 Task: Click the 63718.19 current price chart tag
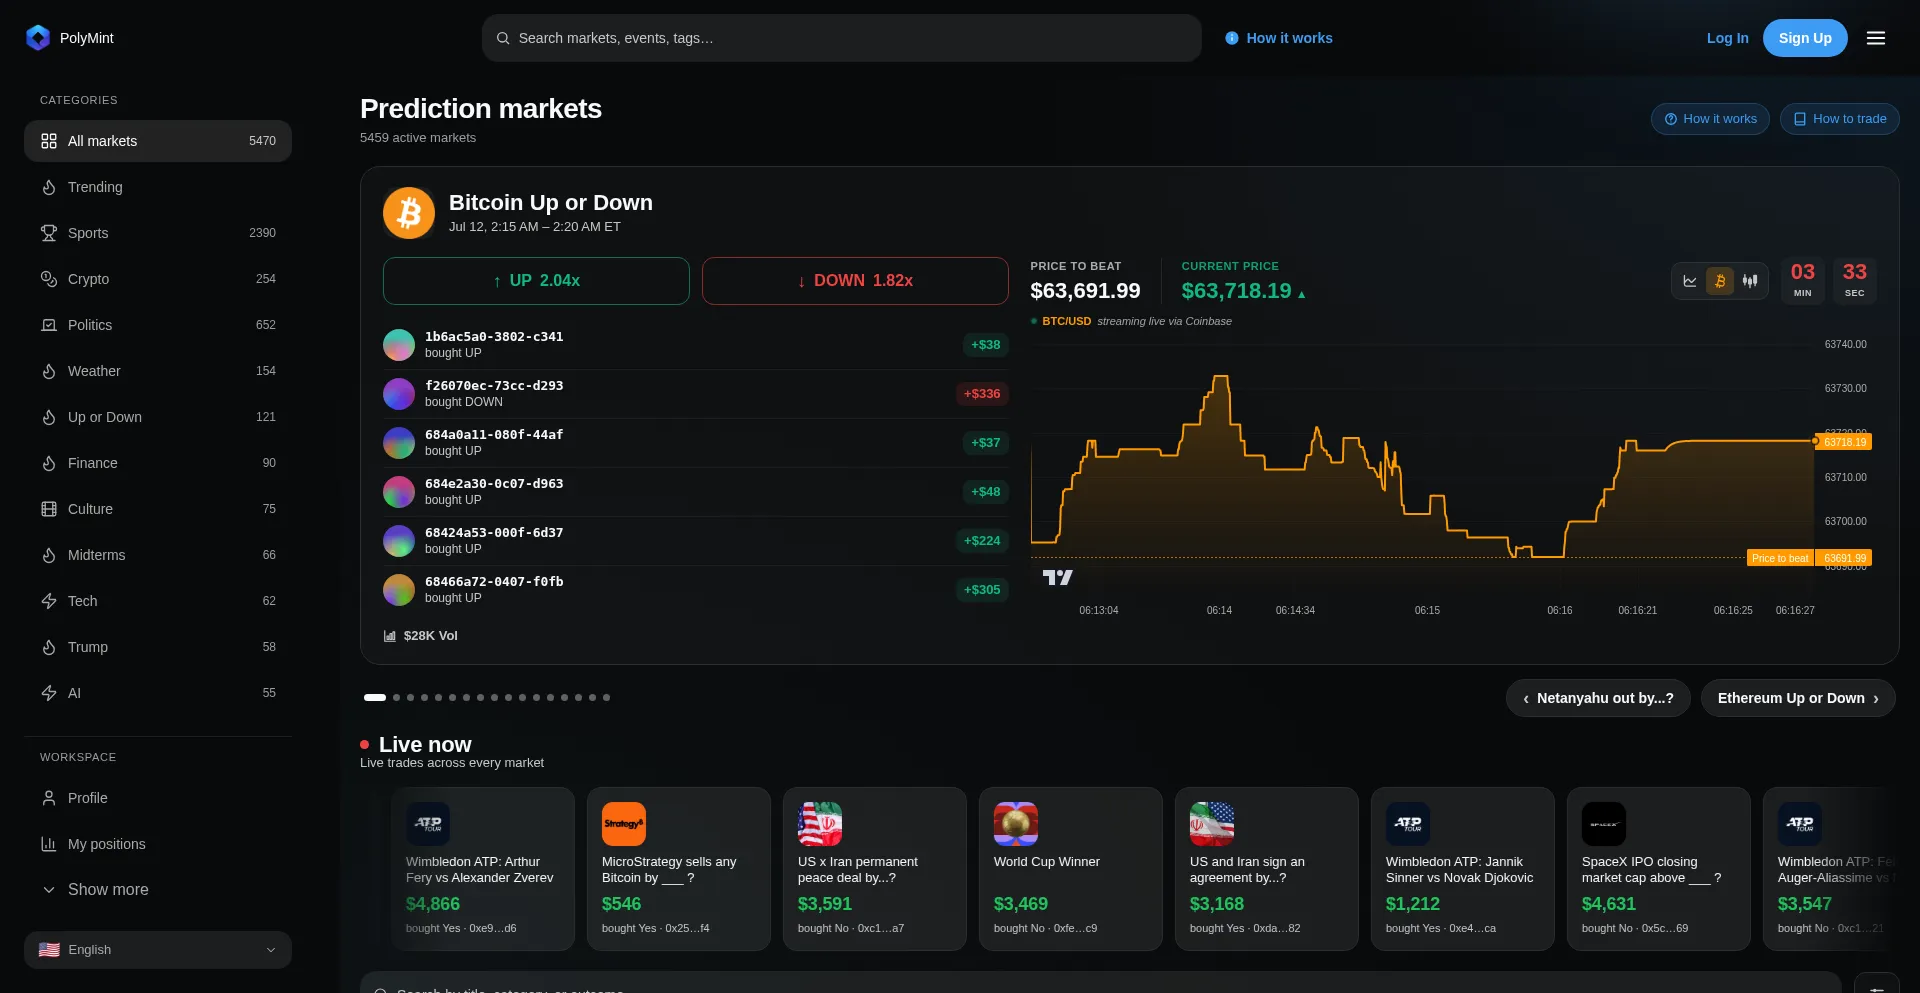pyautogui.click(x=1845, y=442)
